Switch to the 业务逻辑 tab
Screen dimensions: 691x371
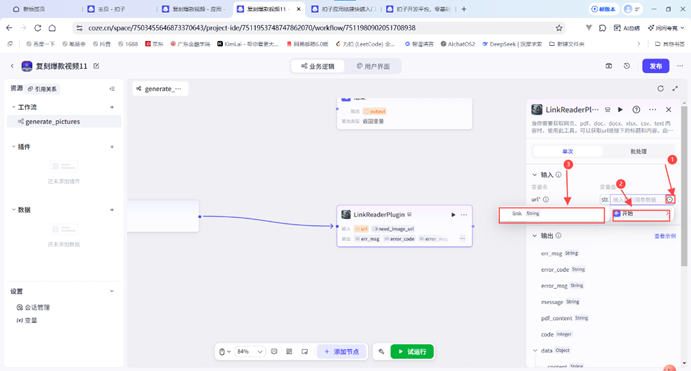pyautogui.click(x=317, y=66)
